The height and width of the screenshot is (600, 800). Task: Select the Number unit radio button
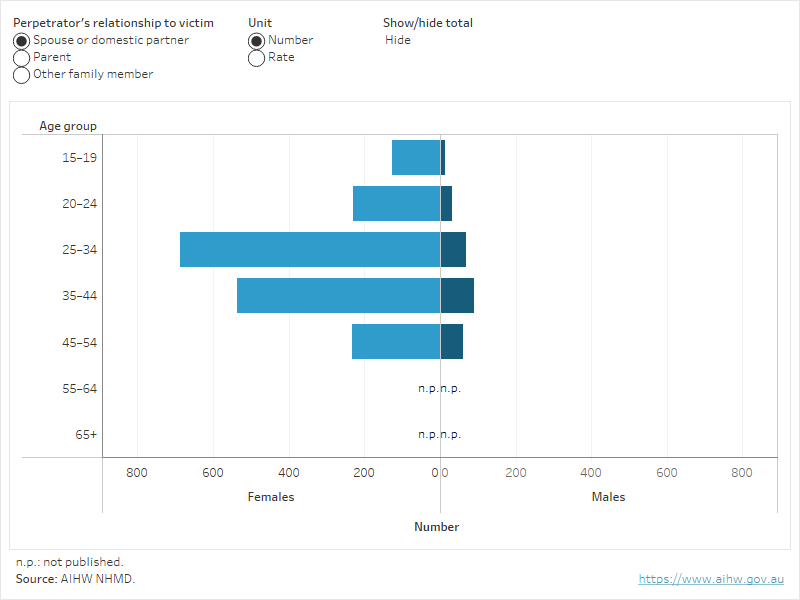click(x=257, y=41)
